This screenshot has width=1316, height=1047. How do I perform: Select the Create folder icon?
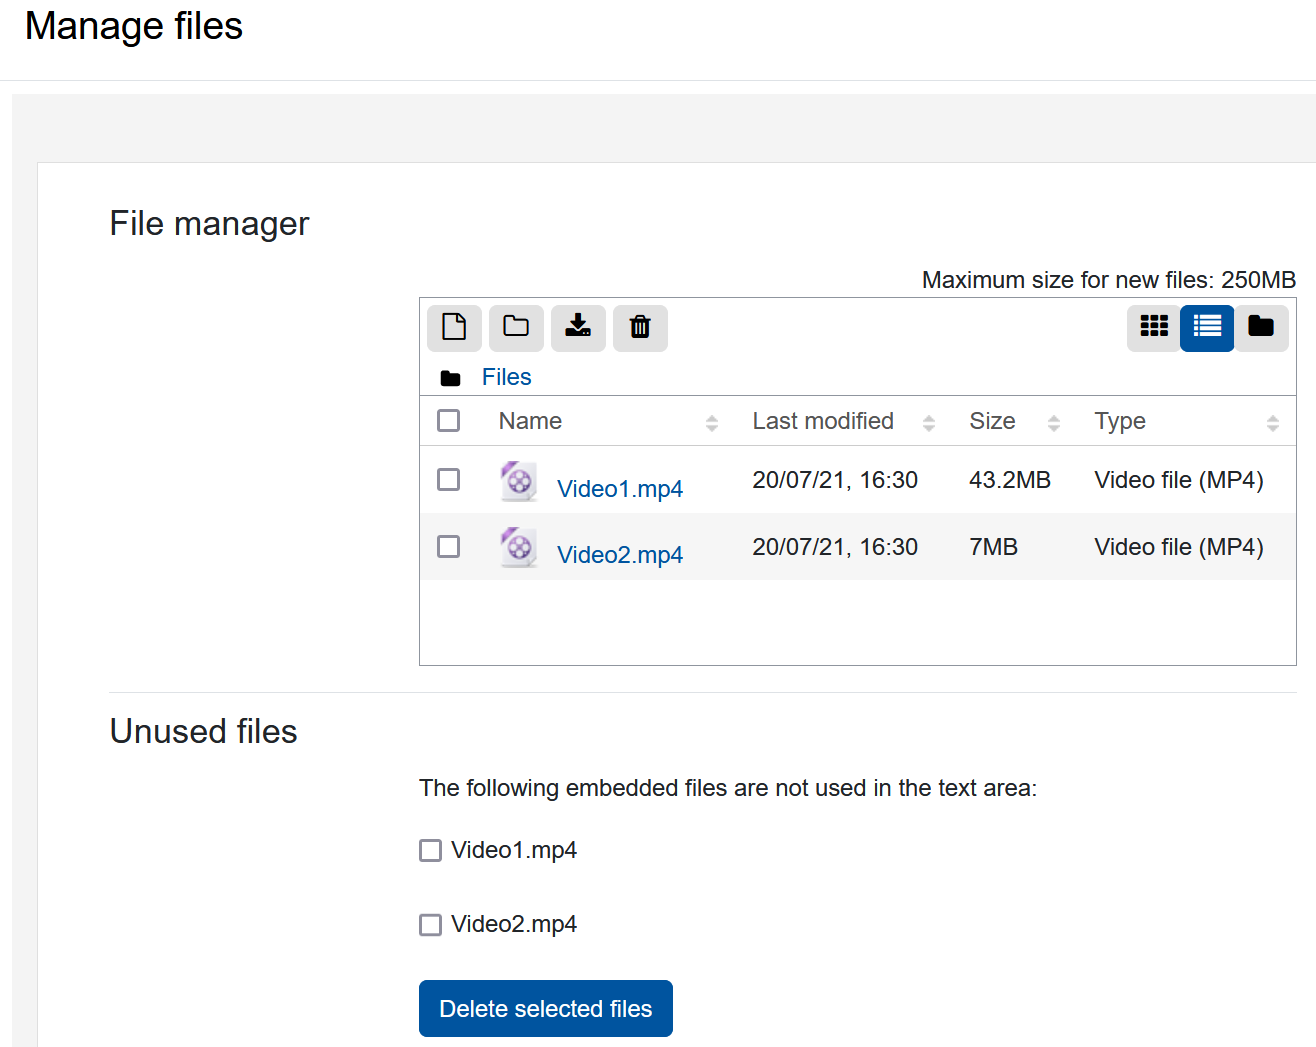[516, 328]
